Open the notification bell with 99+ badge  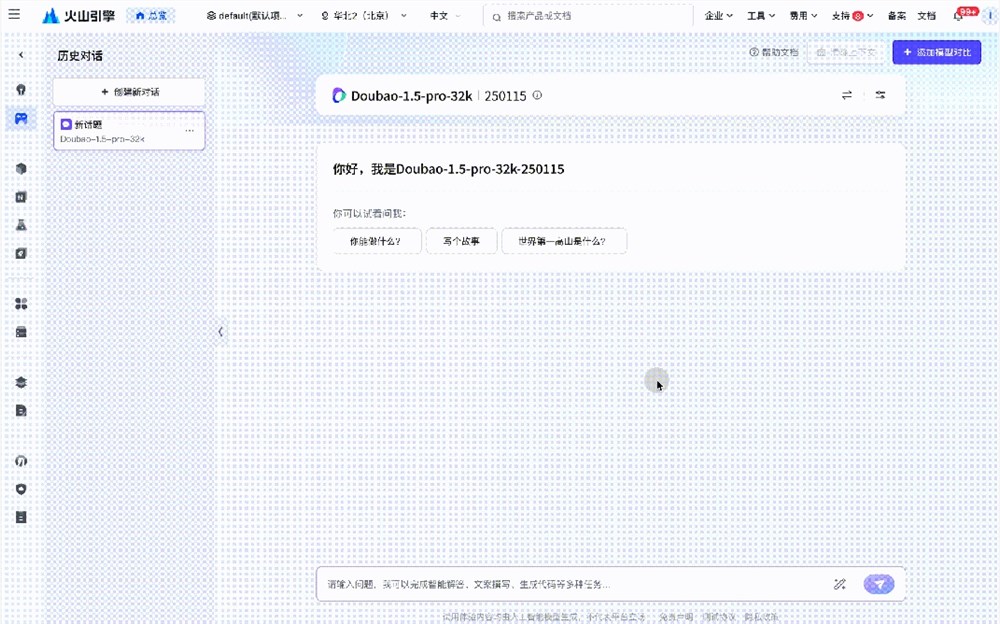click(958, 16)
